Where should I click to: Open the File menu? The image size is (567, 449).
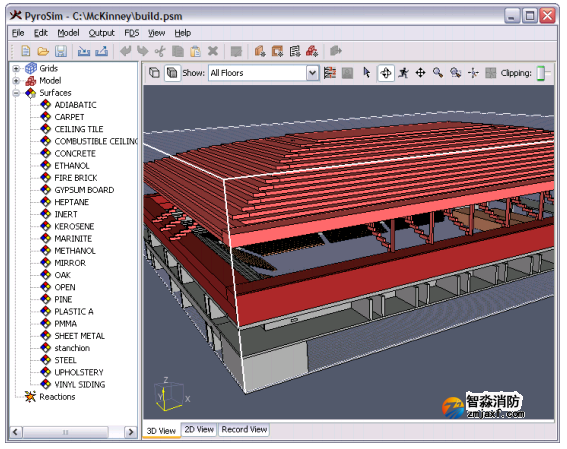[x=18, y=33]
